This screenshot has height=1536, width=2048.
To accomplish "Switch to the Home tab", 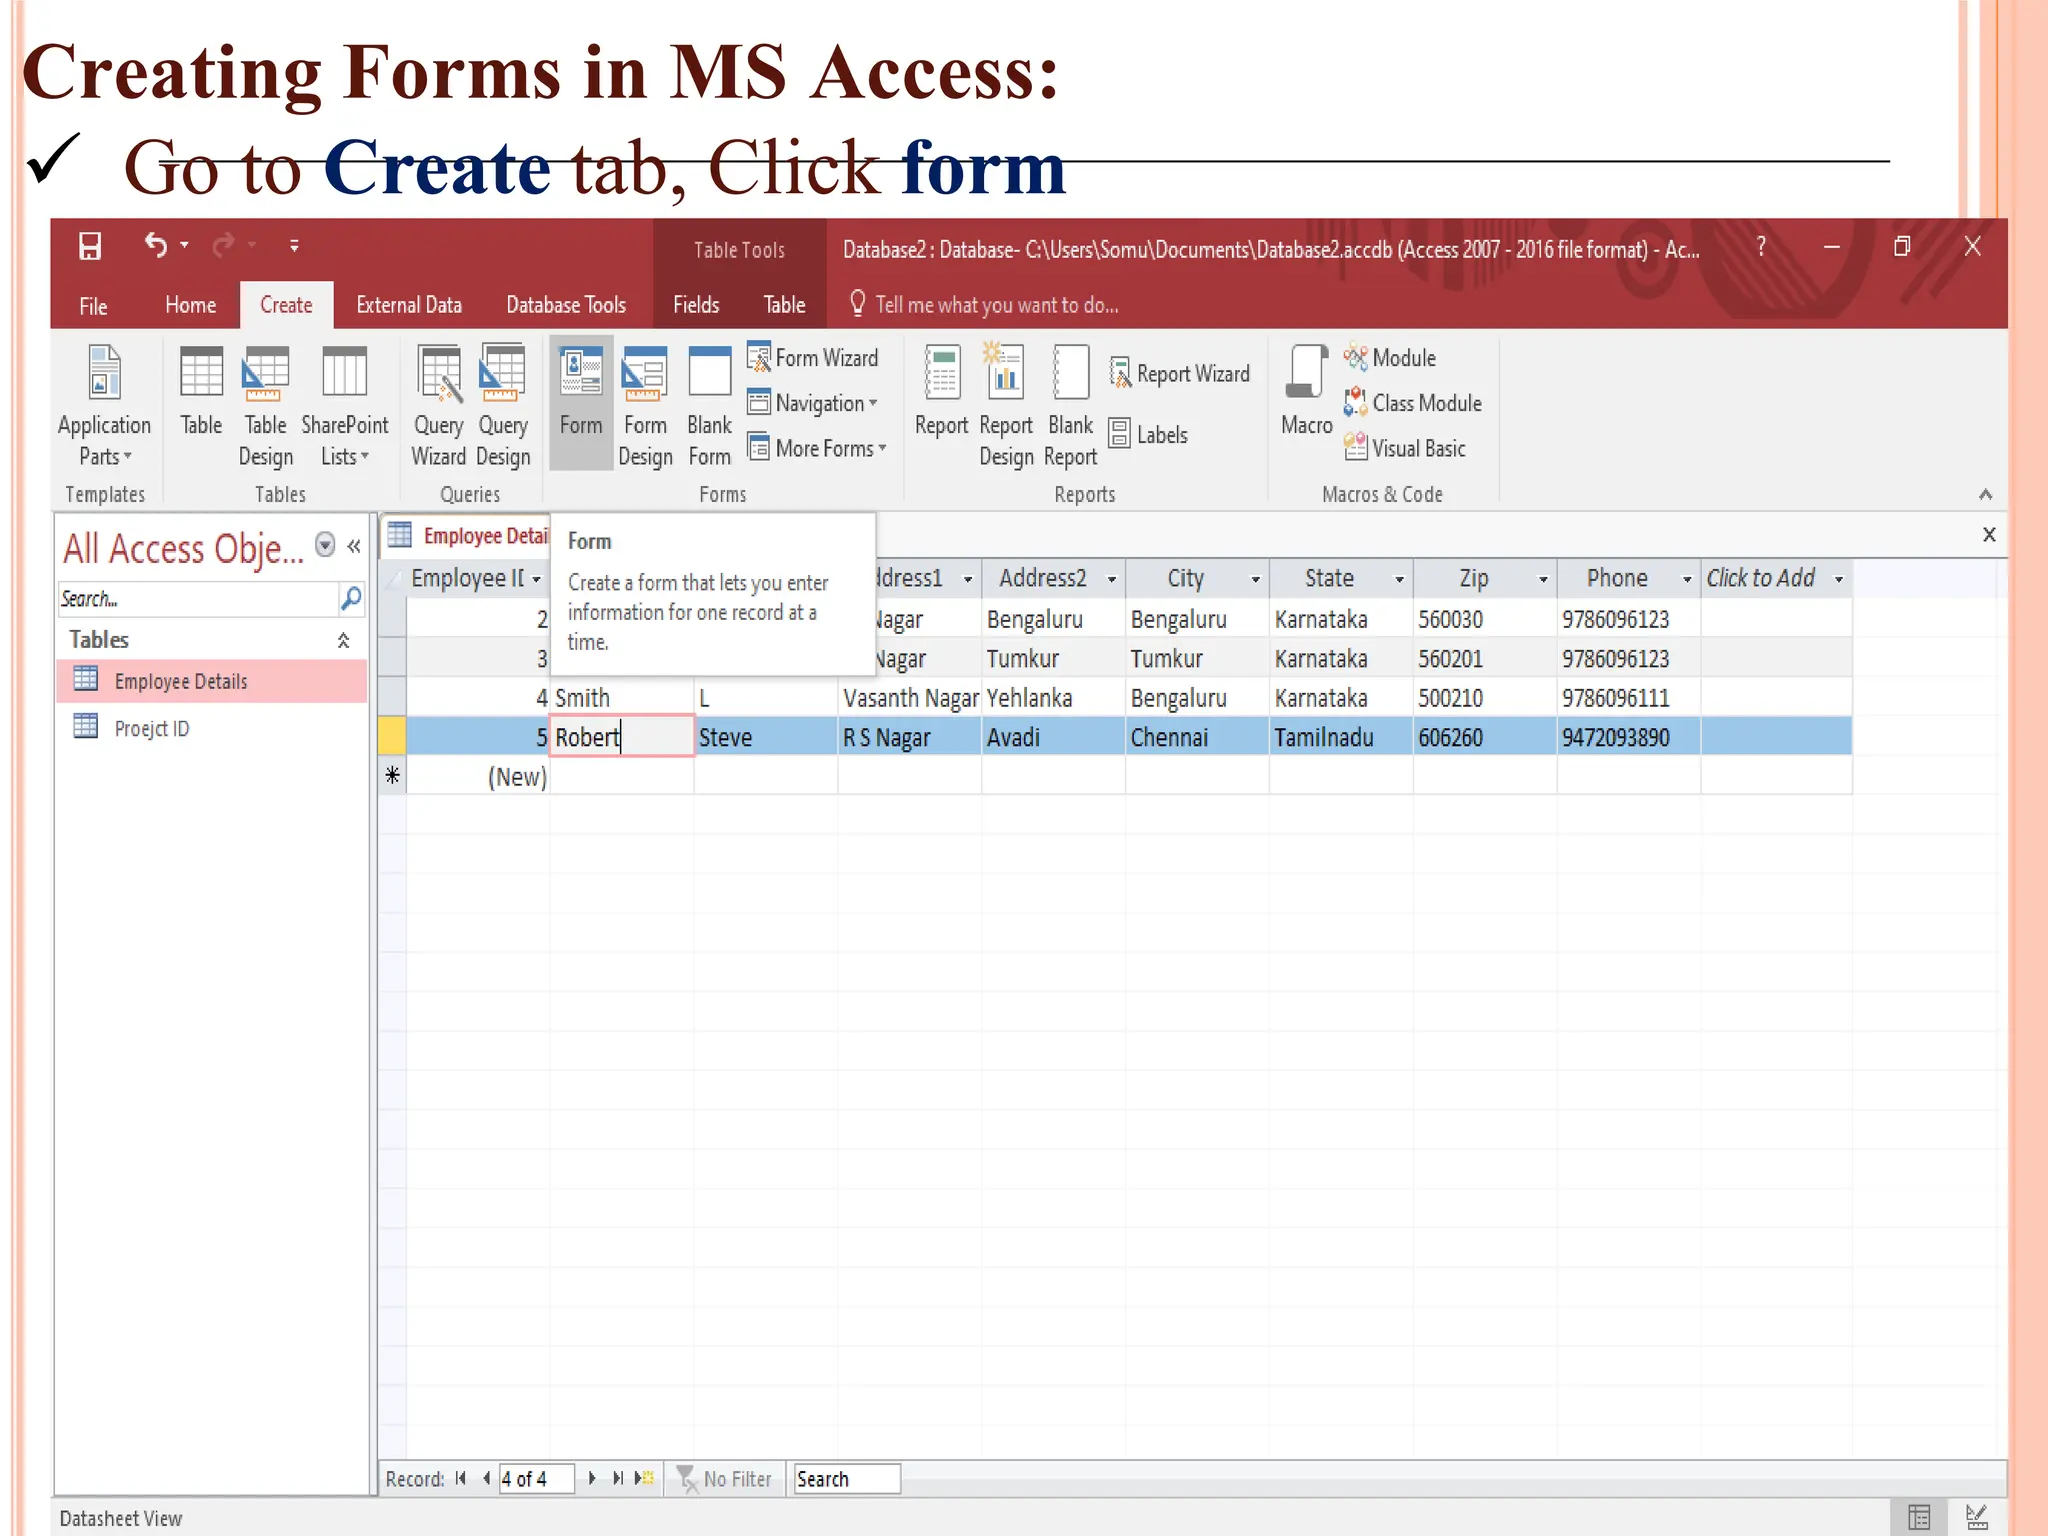I will coord(190,305).
